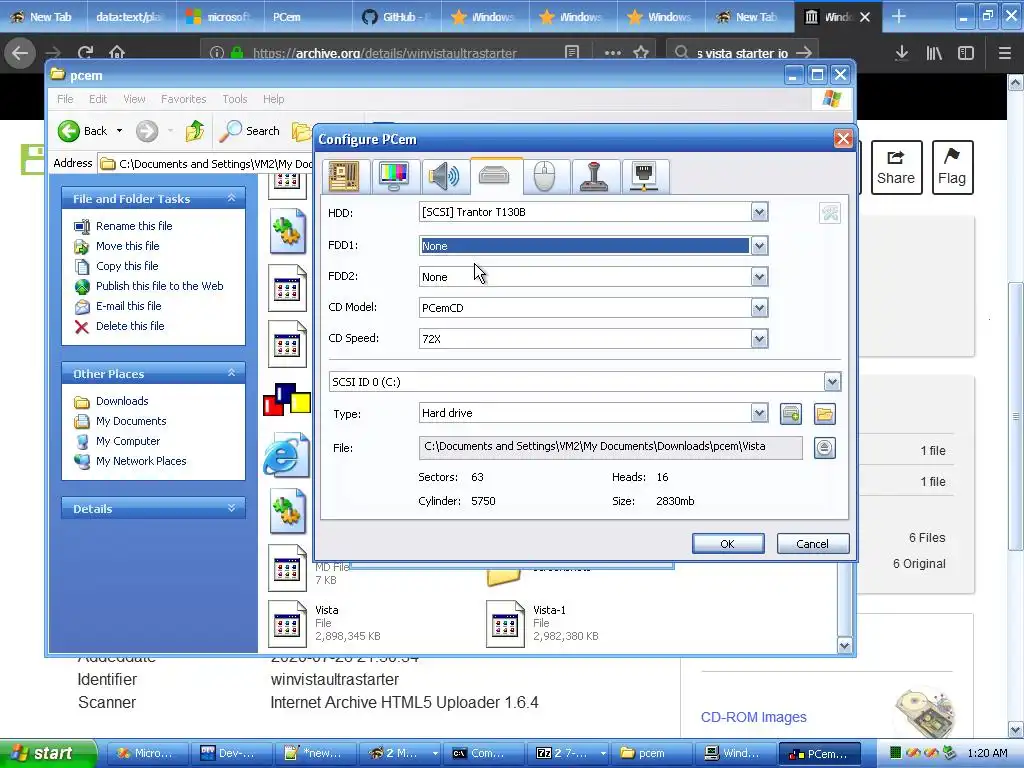Expand the CD Model dropdown

(759, 308)
